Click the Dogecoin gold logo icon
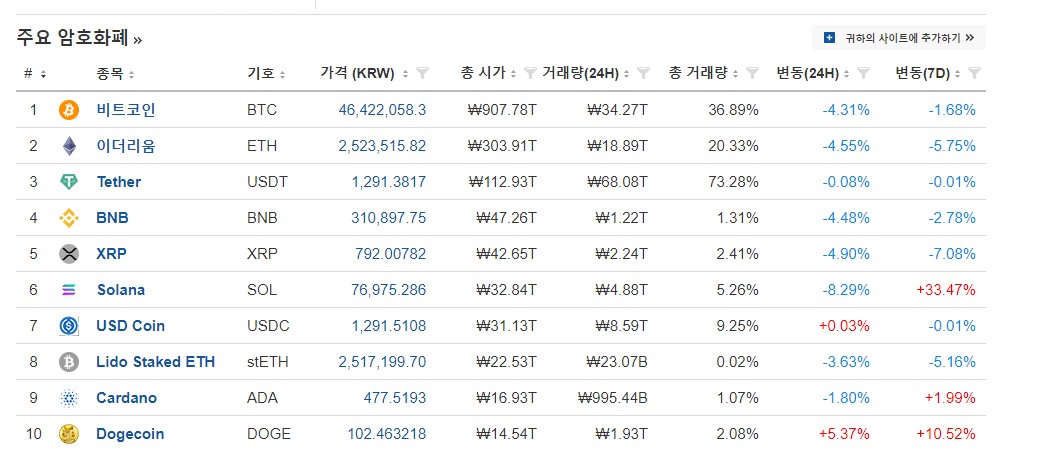 pyautogui.click(x=69, y=434)
